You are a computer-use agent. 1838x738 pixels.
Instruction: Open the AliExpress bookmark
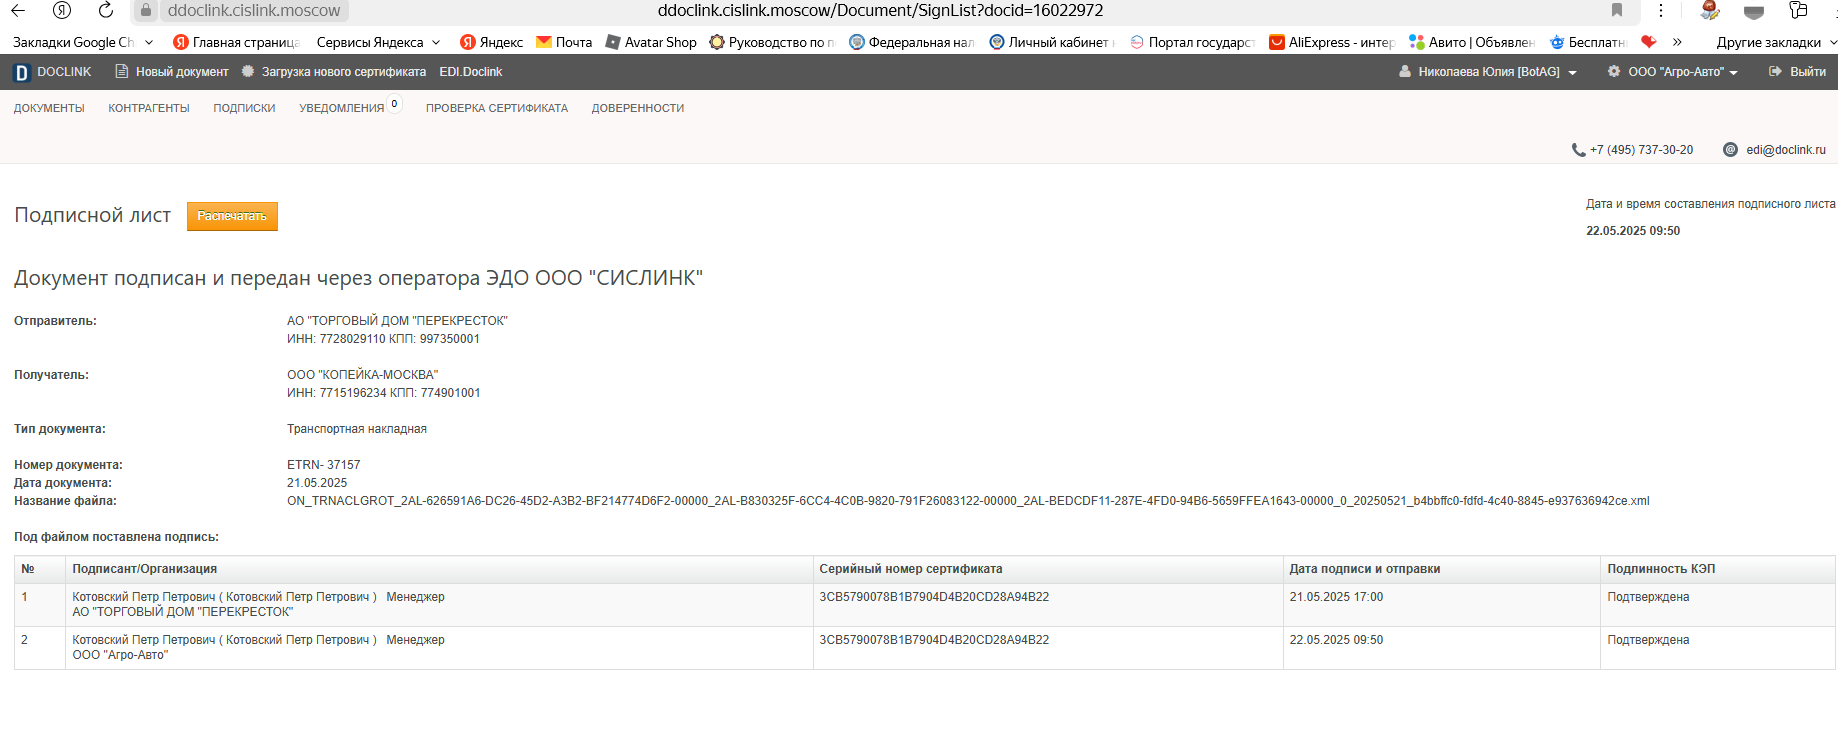coord(1332,42)
